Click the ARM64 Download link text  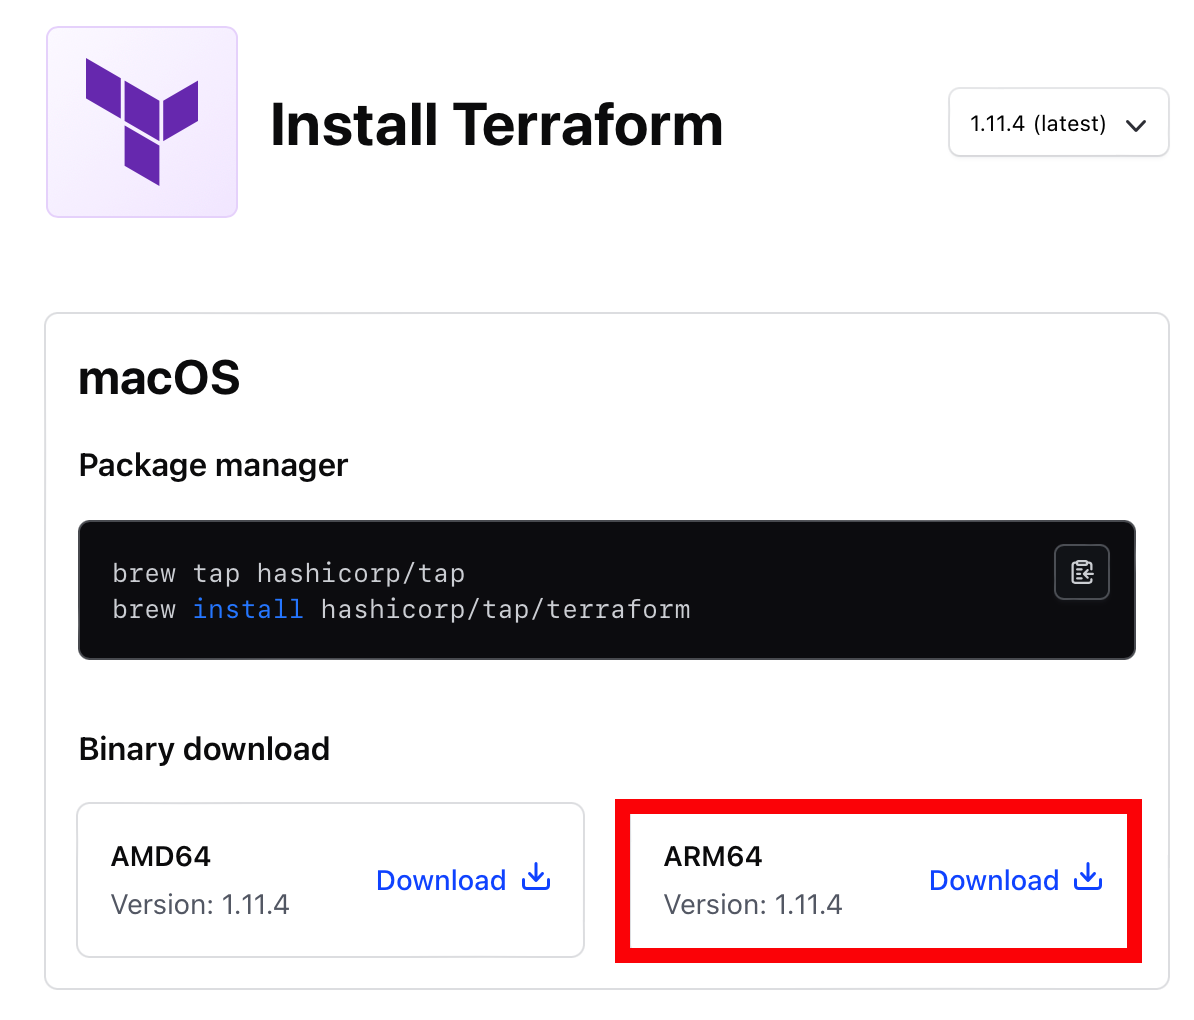point(994,880)
